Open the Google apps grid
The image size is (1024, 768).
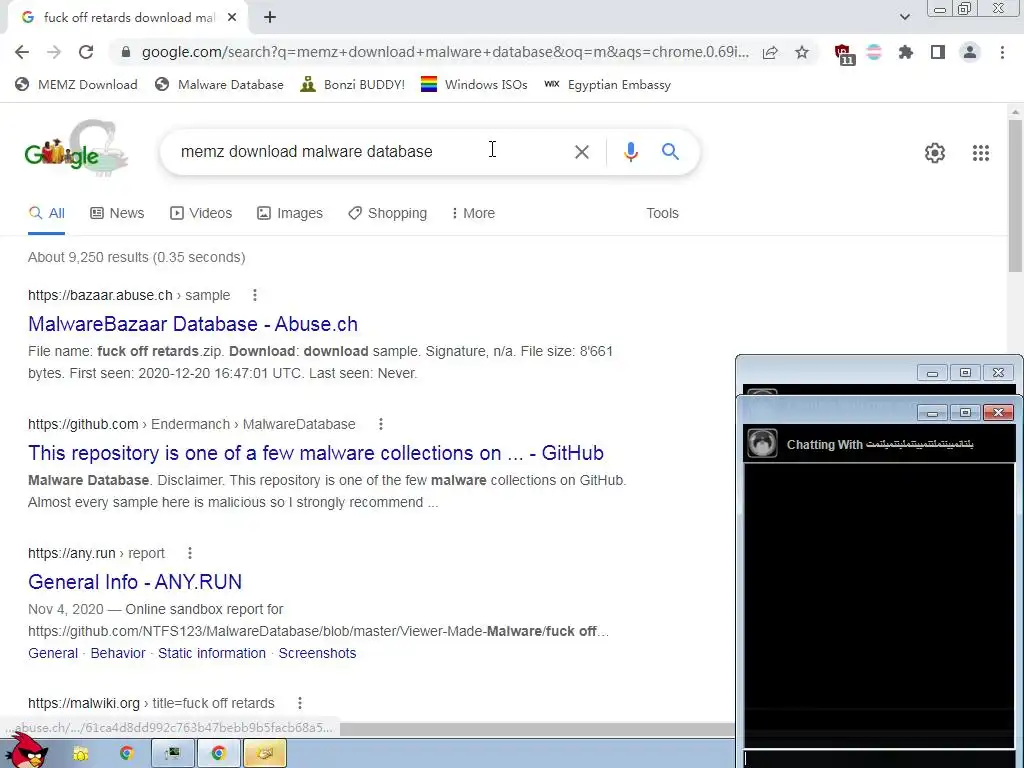point(980,153)
